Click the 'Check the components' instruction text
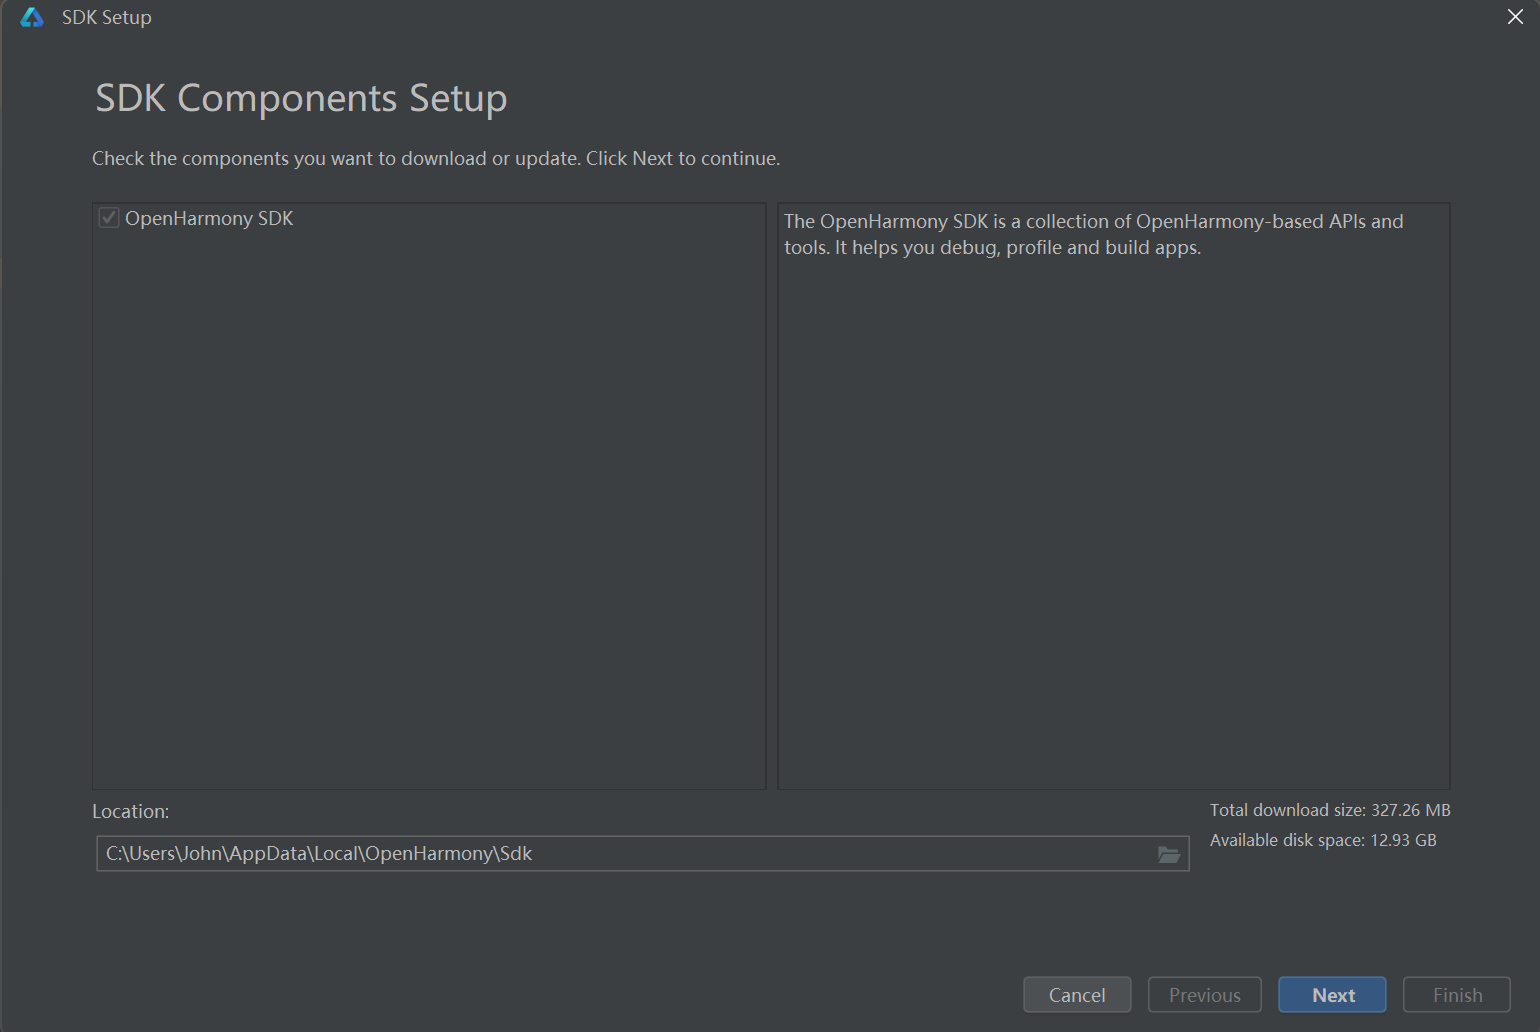 [436, 158]
